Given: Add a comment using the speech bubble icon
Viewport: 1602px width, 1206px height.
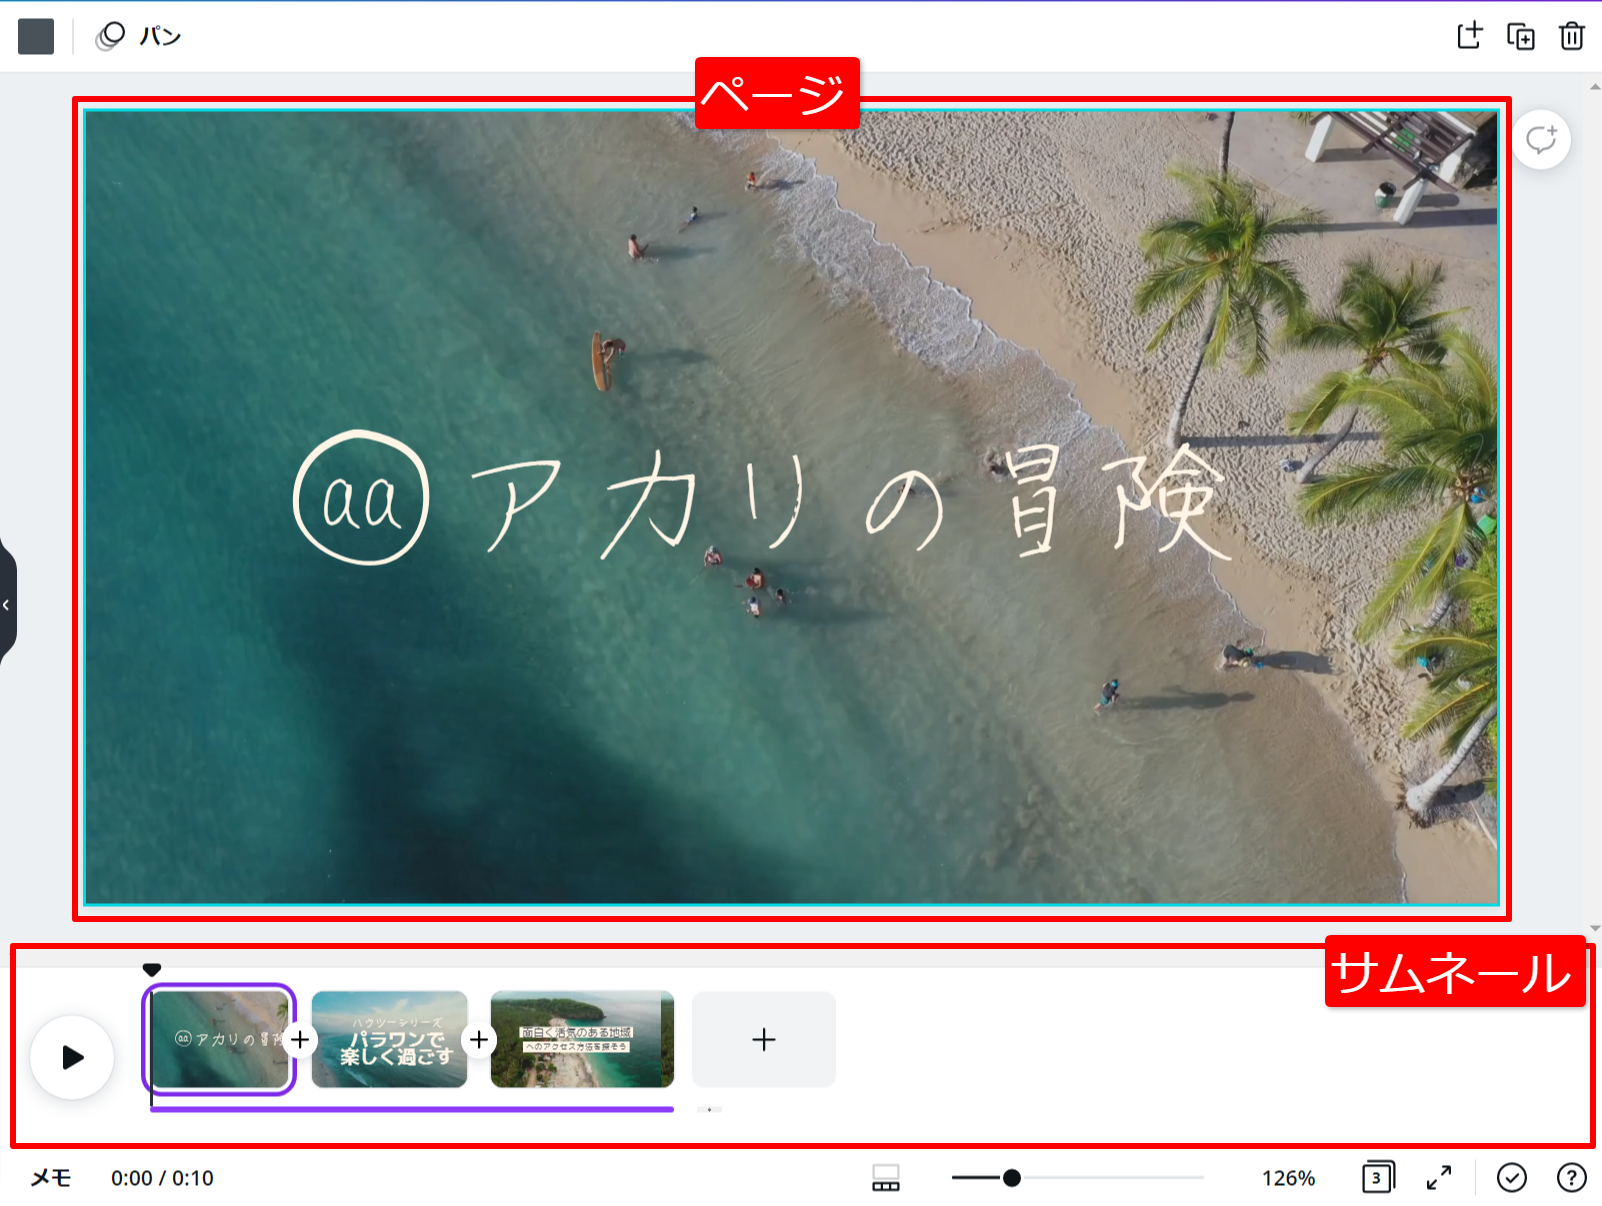Looking at the screenshot, I should pos(1541,139).
